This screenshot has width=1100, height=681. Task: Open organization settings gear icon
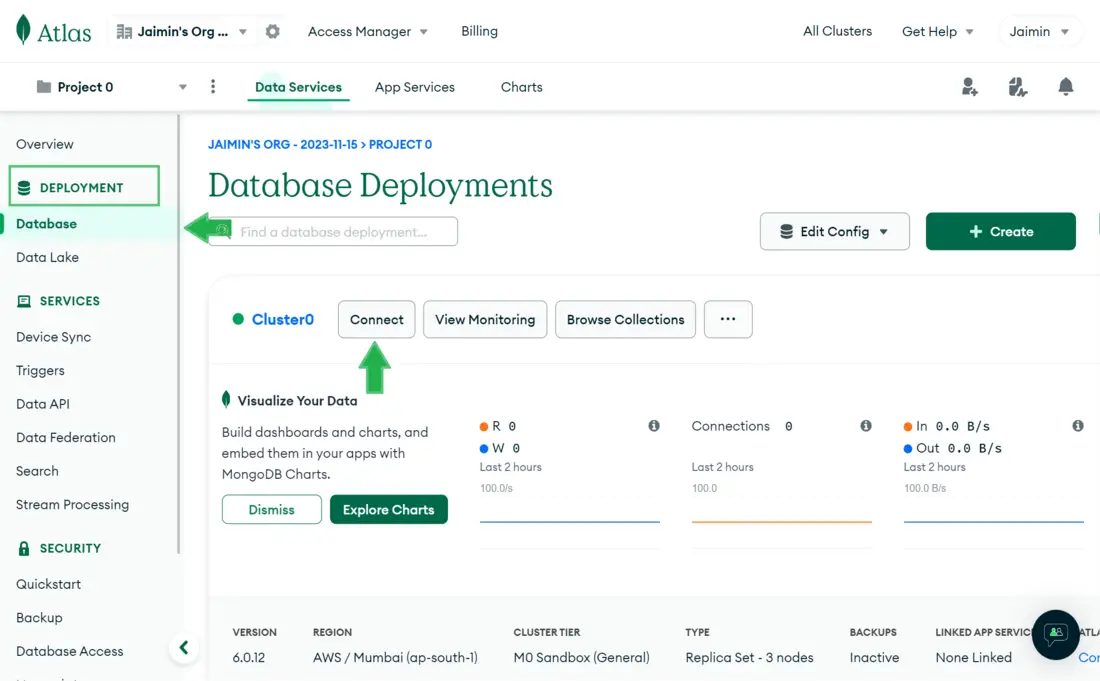pyautogui.click(x=272, y=32)
